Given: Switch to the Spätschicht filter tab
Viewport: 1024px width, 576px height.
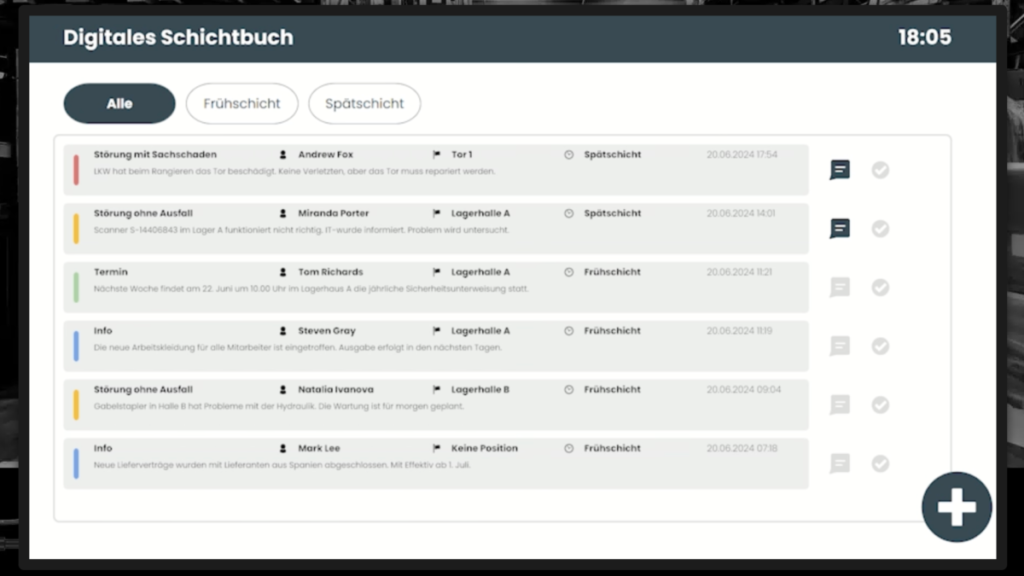Looking at the screenshot, I should click(x=364, y=103).
